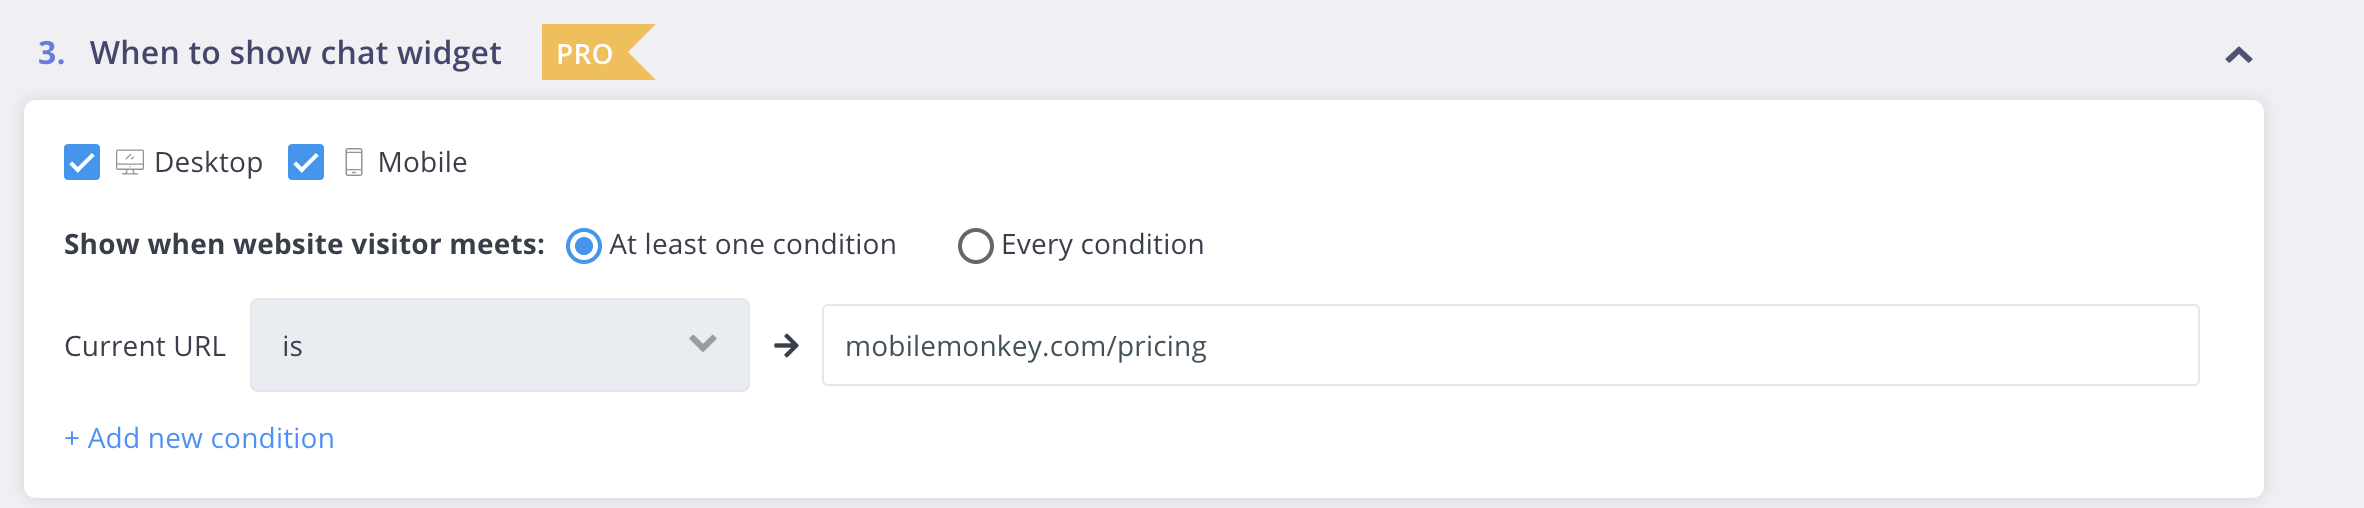Click '+ Add new condition' link
Image resolution: width=2364 pixels, height=508 pixels.
[x=199, y=438]
